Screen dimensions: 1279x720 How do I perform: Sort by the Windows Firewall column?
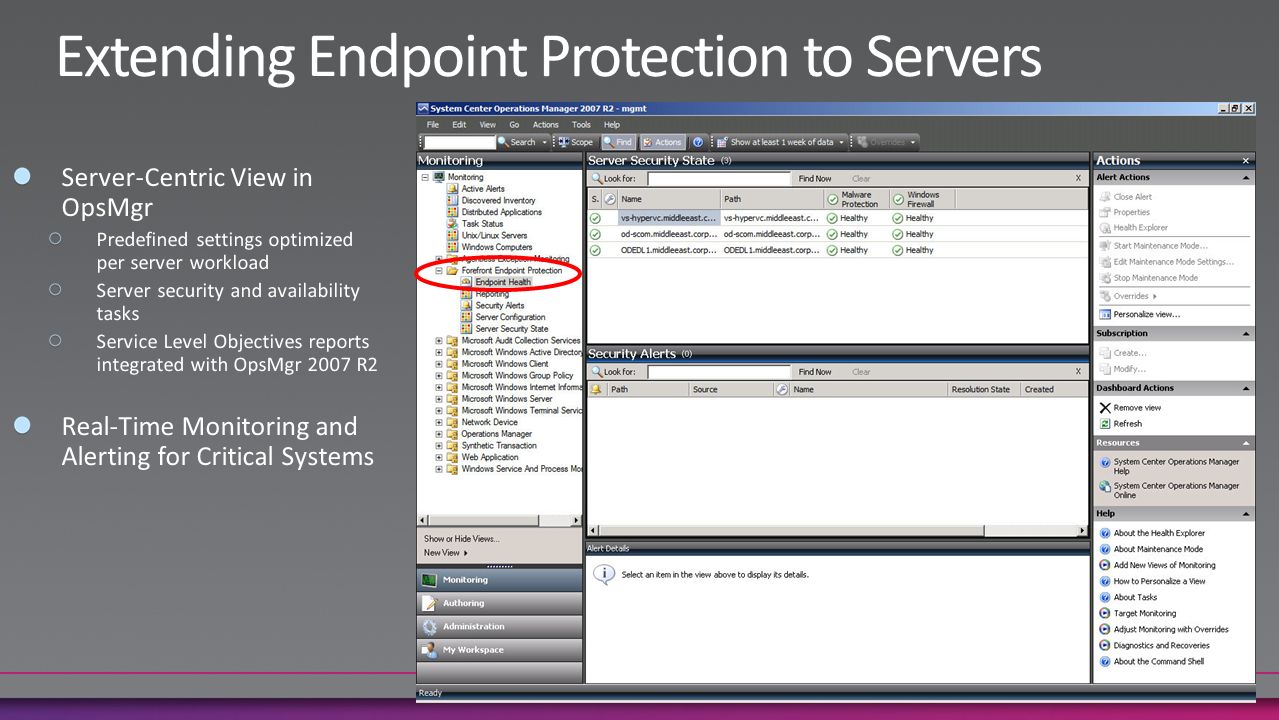(x=922, y=199)
